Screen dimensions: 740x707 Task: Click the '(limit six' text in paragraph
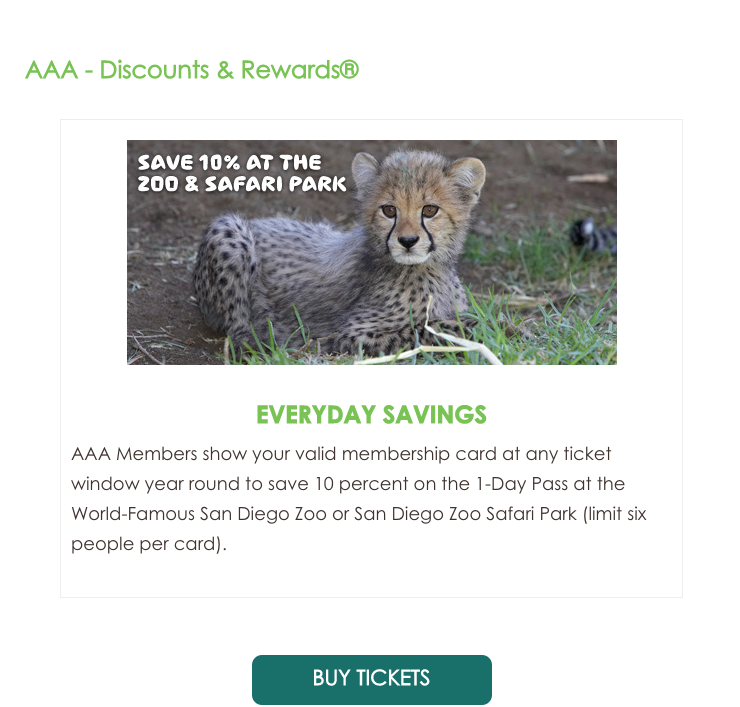click(615, 514)
